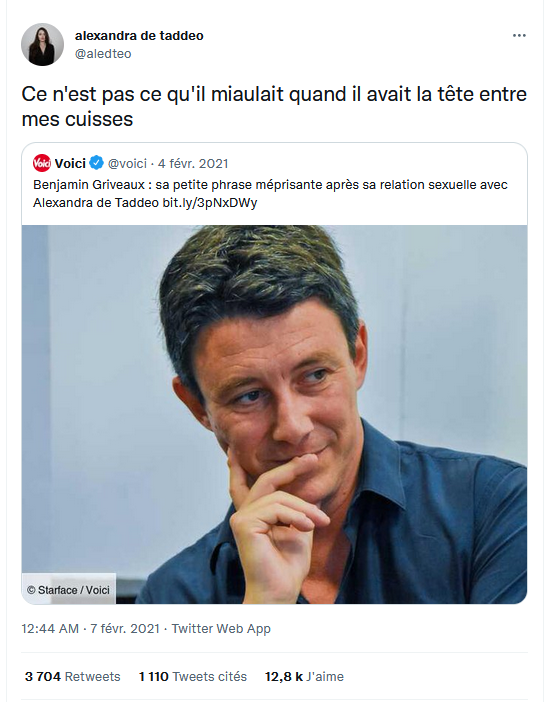Screen dimensions: 555x702
Task: Open the tweet timestamp 12:44 AM
Action: click(50, 629)
